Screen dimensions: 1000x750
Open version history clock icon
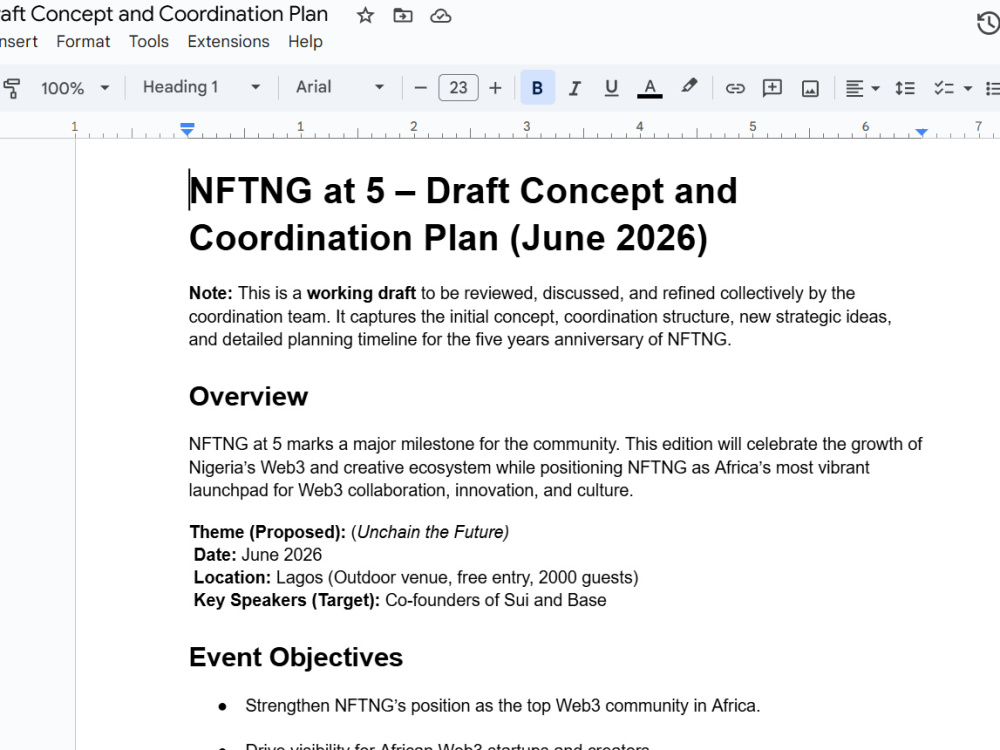(989, 24)
